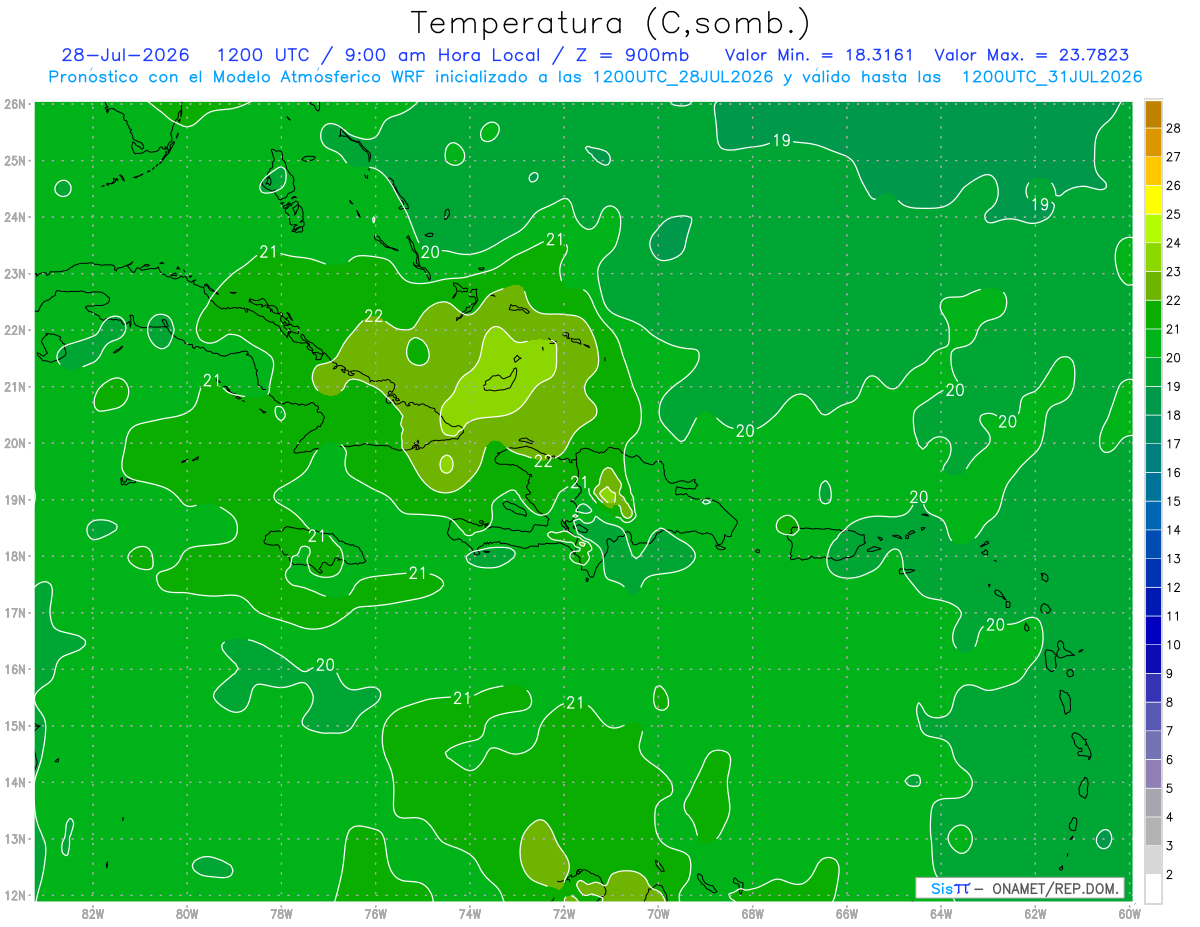Click the 16N latitude label
The image size is (1200, 927).
[x=14, y=669]
